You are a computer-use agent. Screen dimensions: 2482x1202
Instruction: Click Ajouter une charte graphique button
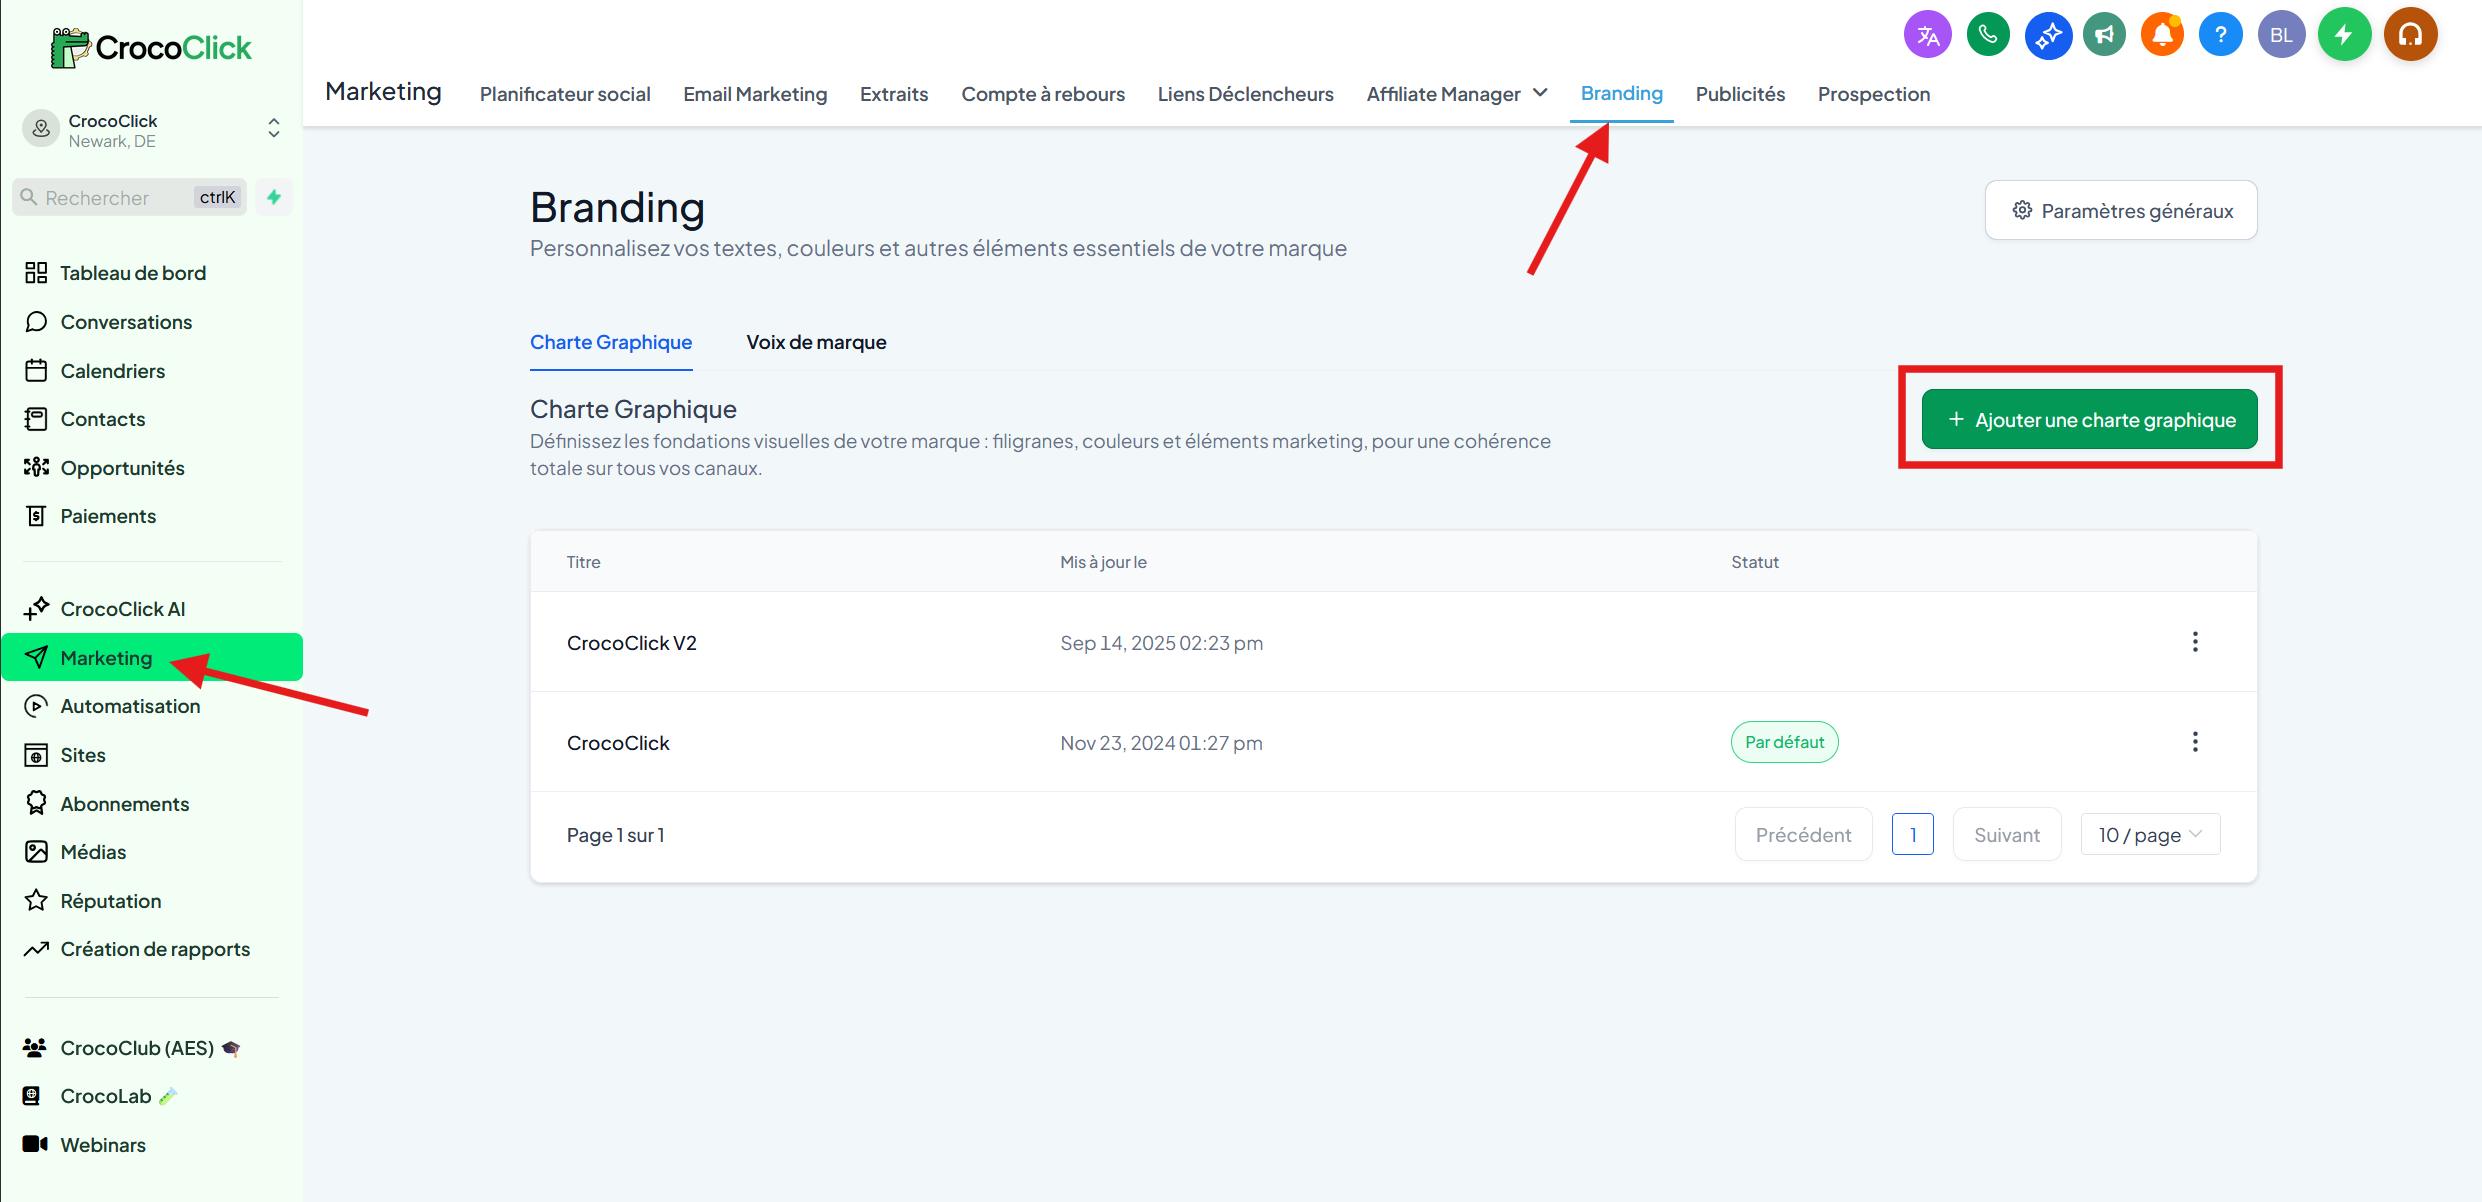tap(2089, 419)
